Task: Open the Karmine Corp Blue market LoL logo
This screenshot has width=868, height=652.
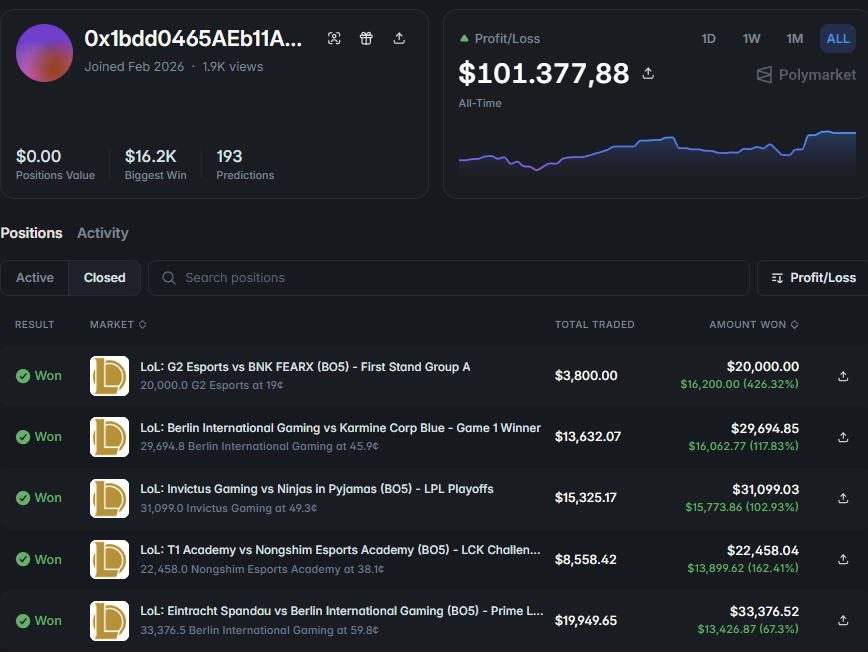Action: pyautogui.click(x=110, y=437)
